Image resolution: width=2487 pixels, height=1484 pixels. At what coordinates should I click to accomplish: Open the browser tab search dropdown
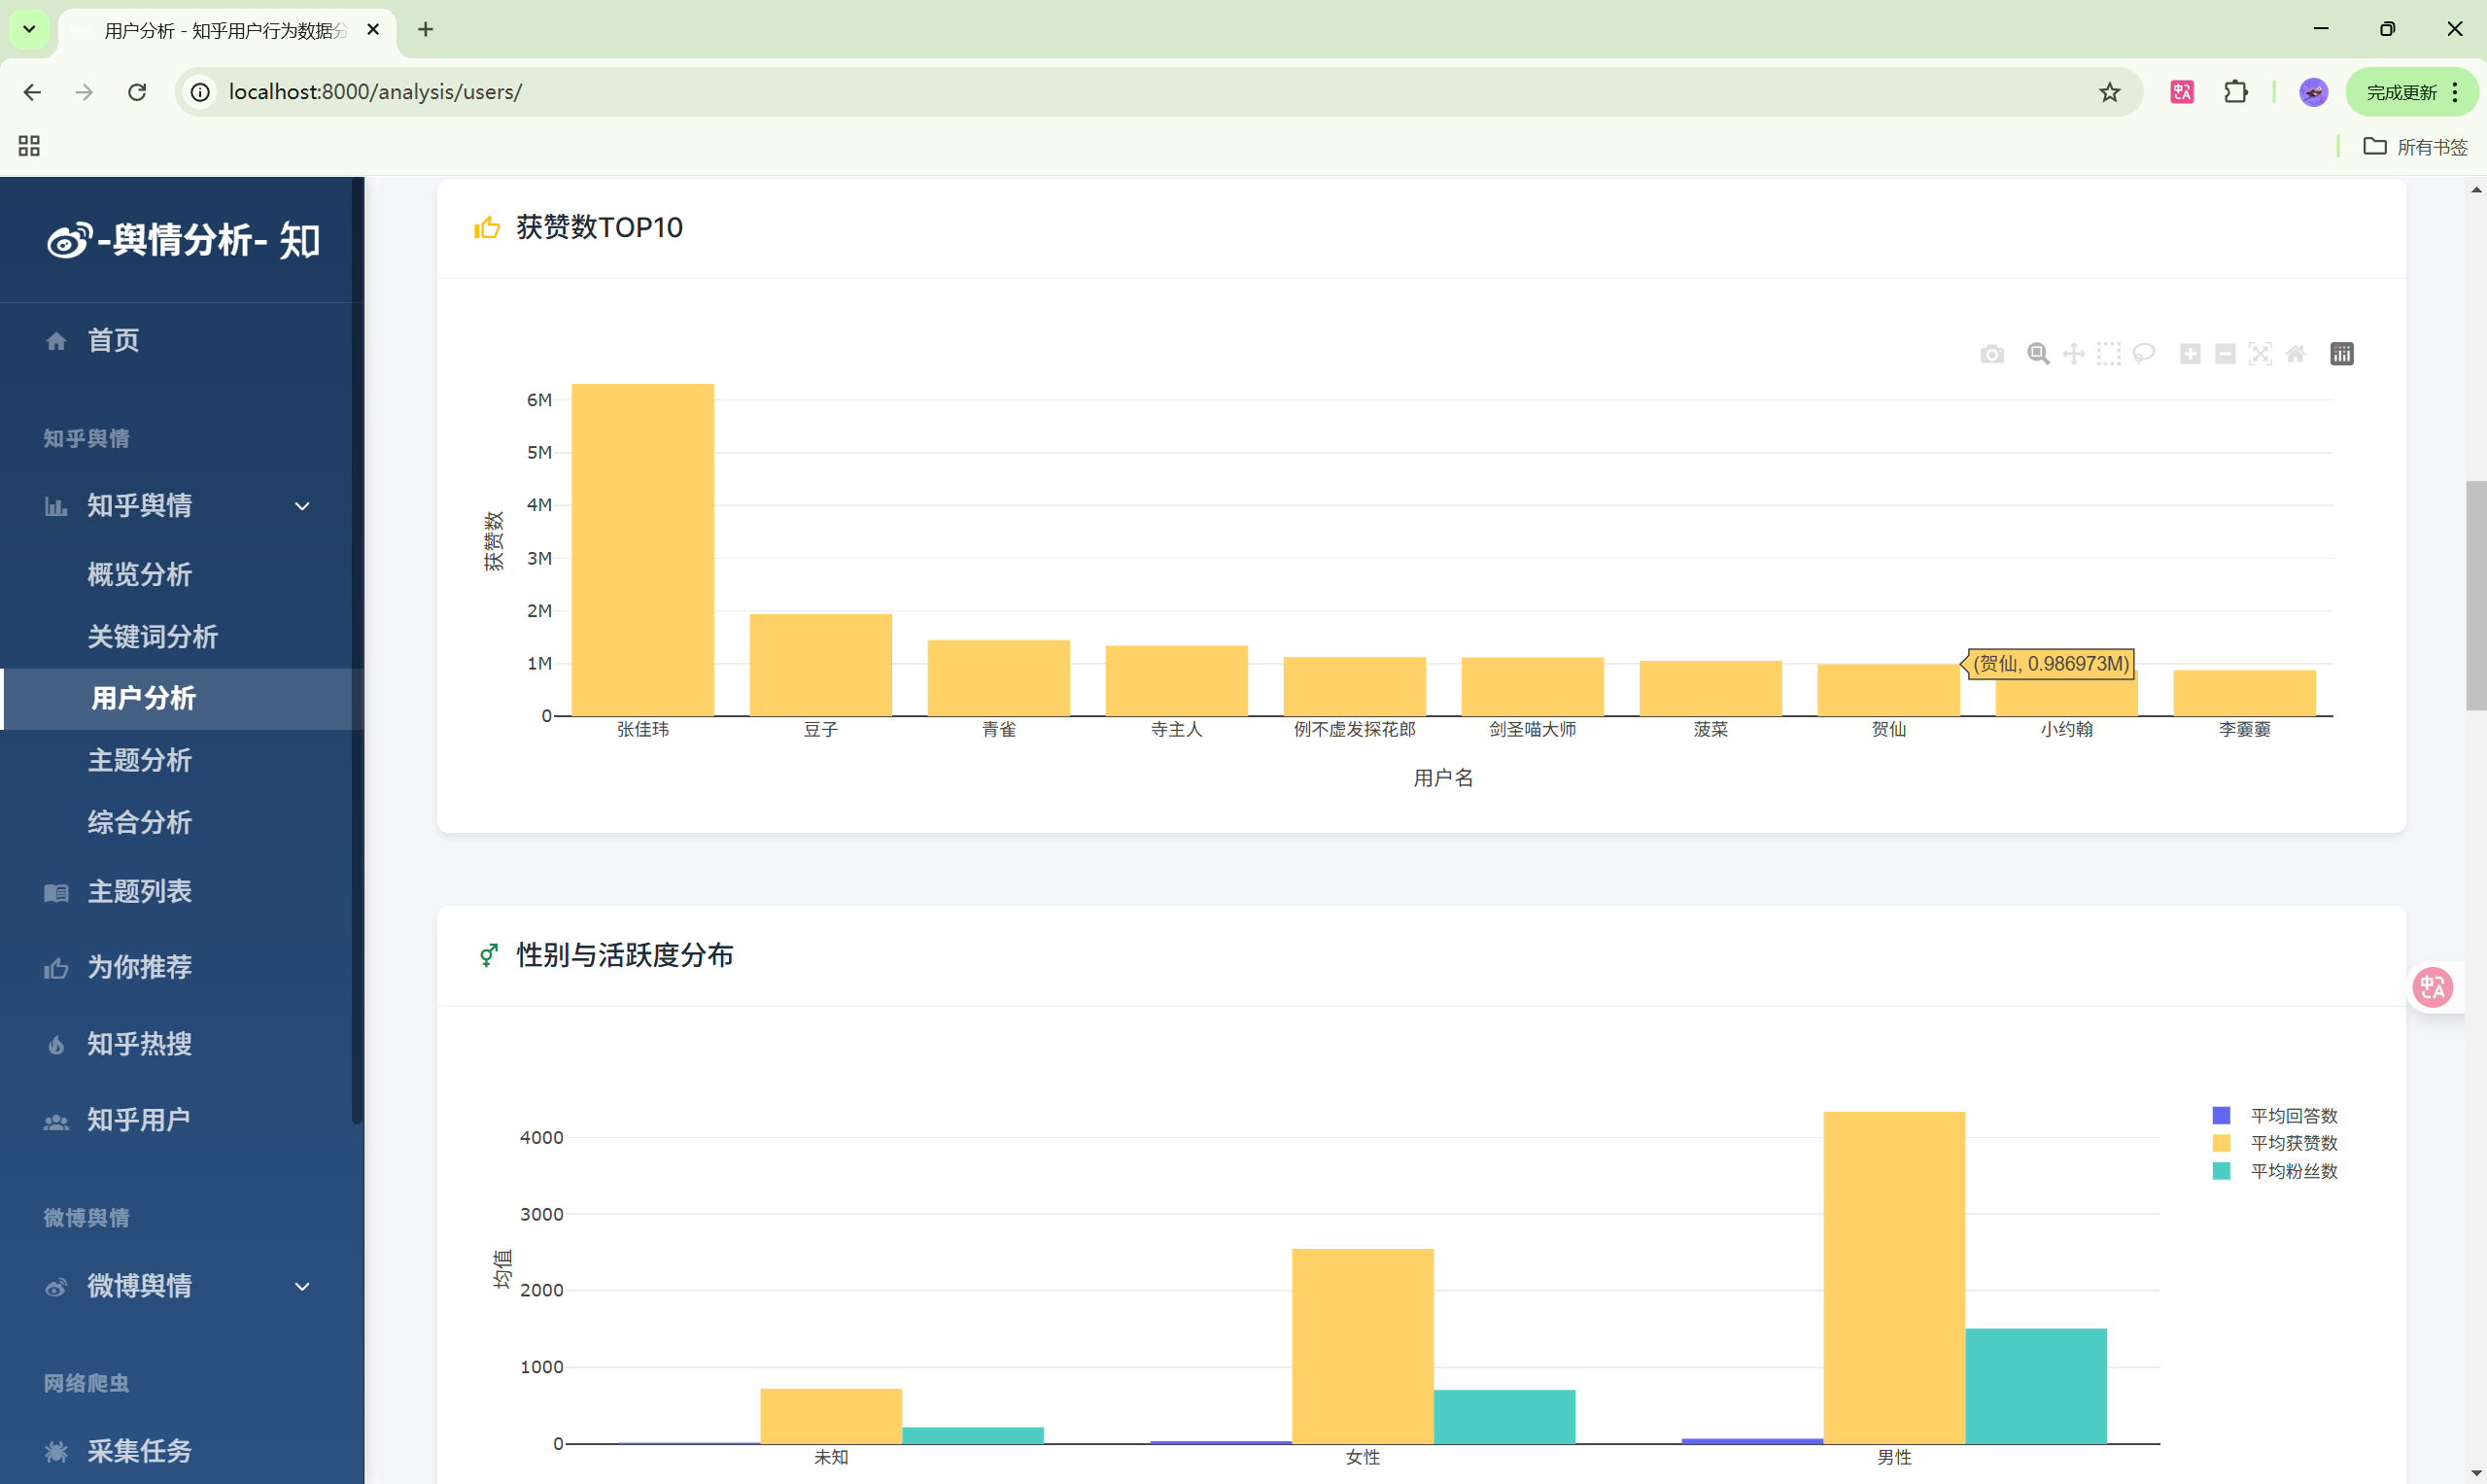29,29
